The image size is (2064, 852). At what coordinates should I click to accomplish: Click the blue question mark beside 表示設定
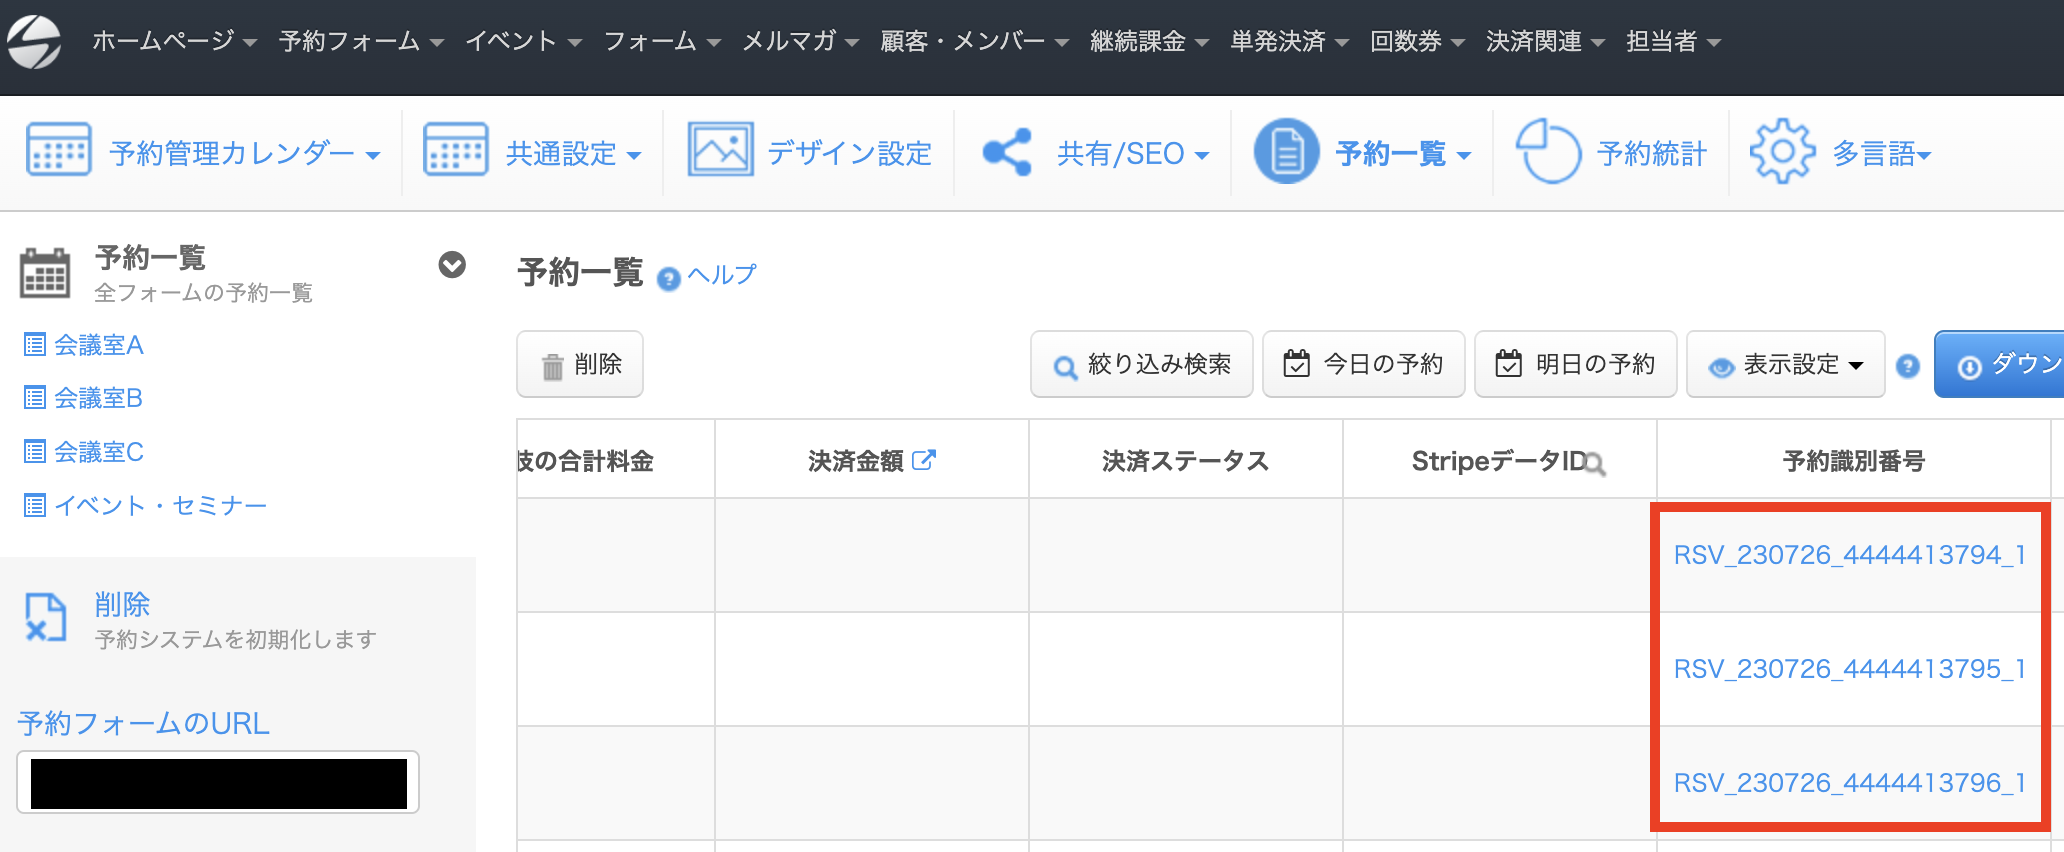click(x=1908, y=366)
